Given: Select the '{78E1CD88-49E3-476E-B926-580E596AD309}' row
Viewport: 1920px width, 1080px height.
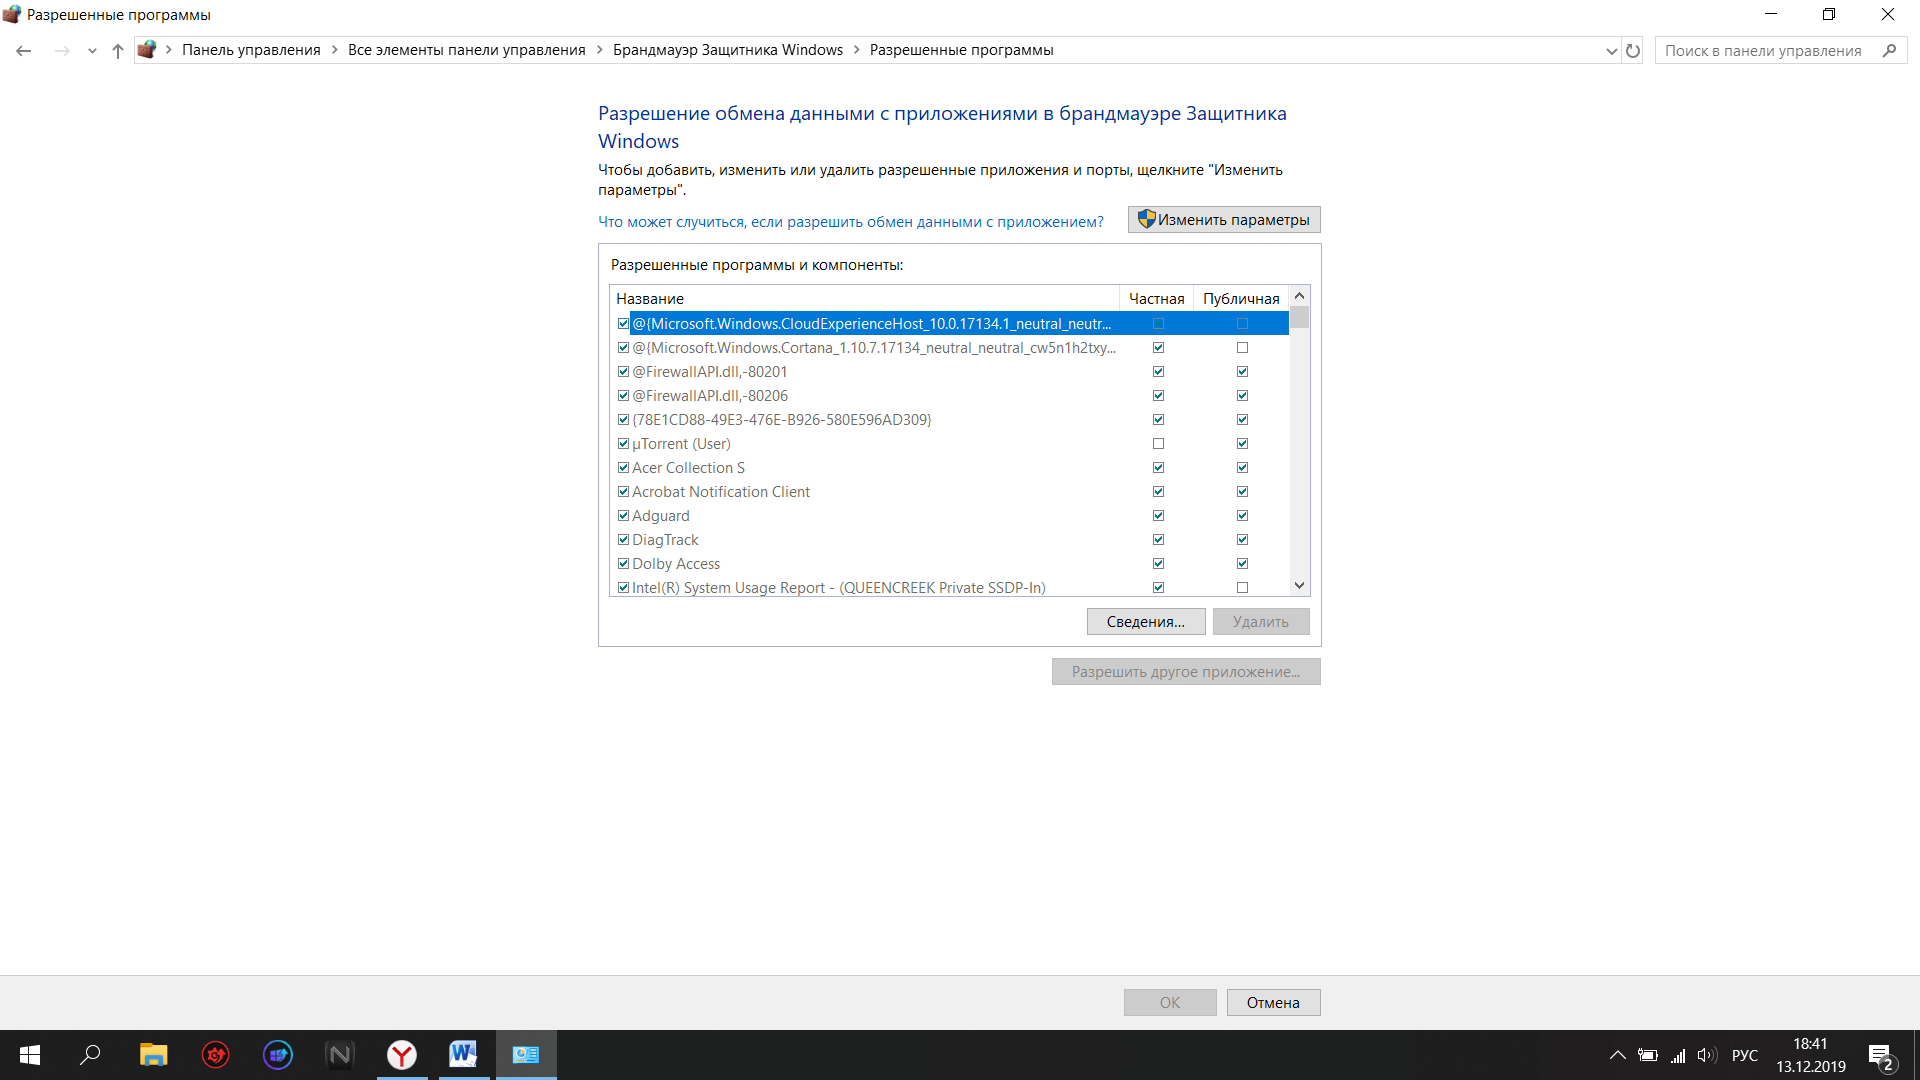Looking at the screenshot, I should click(950, 420).
